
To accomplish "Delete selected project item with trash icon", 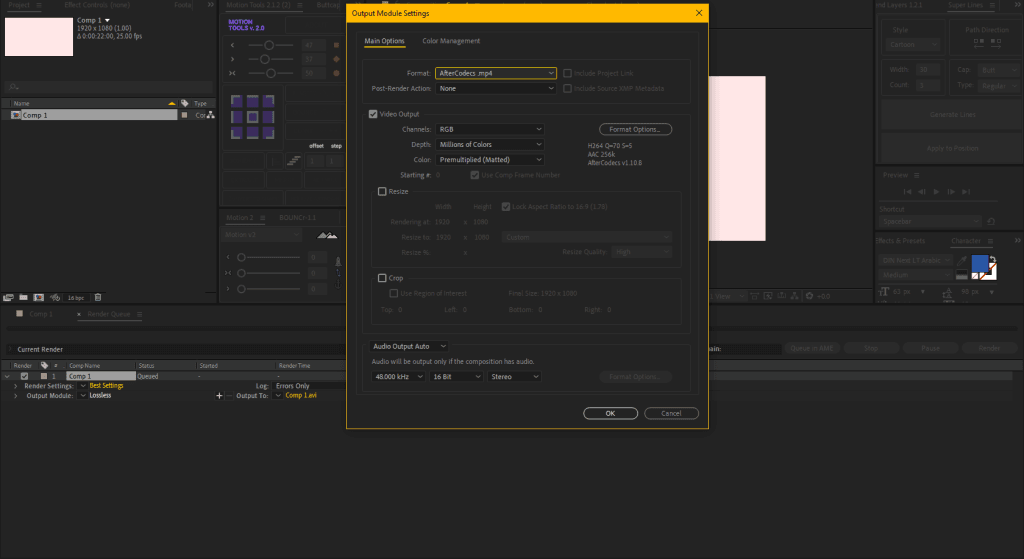I will pos(98,298).
